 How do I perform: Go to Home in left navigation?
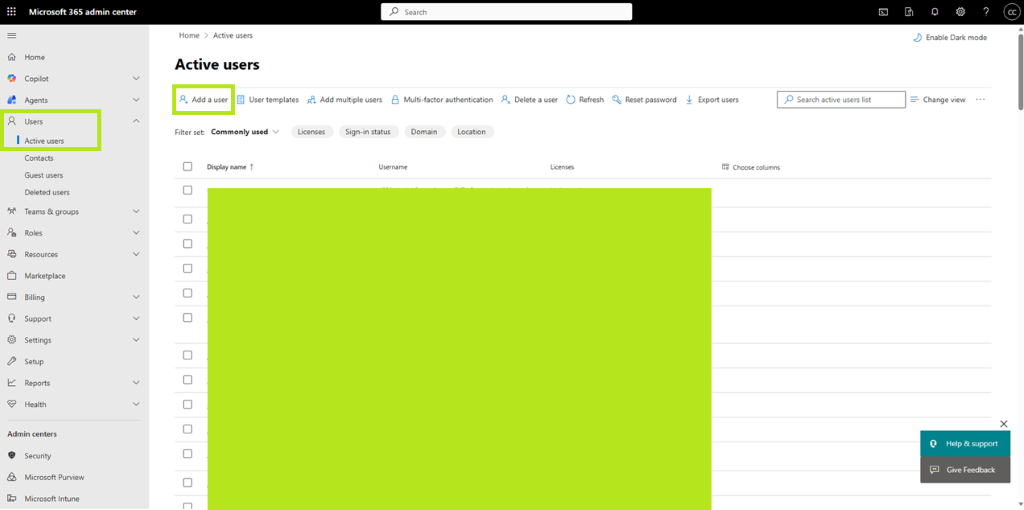pyautogui.click(x=35, y=57)
